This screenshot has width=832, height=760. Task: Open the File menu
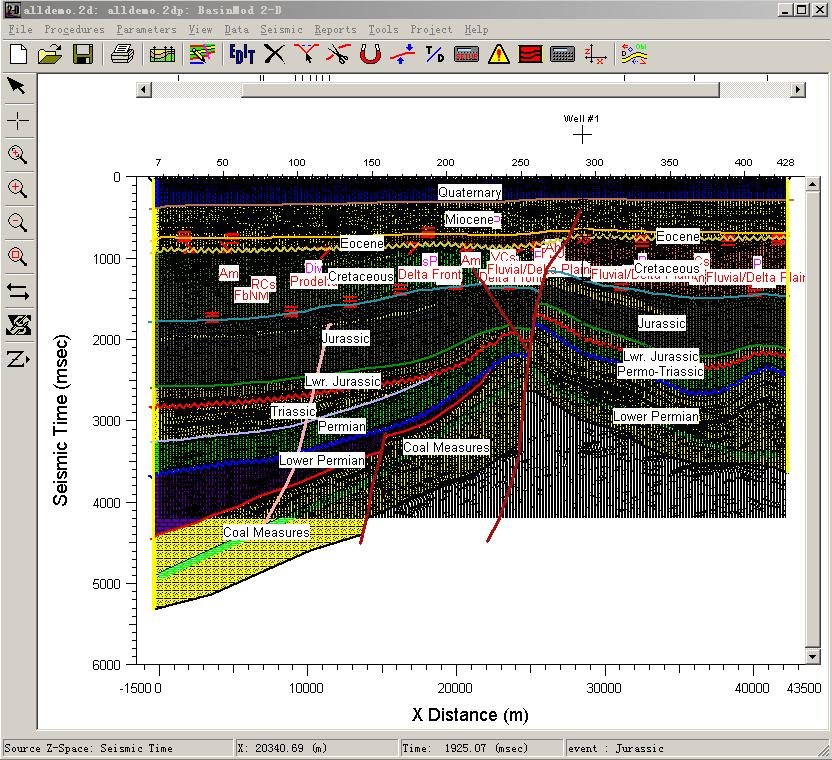[x=21, y=30]
